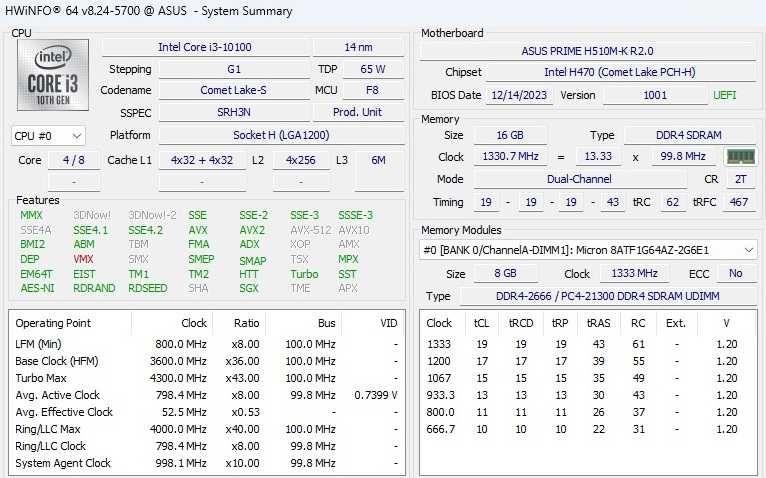
Task: Select the Turbo Max row
Action: tap(200, 378)
